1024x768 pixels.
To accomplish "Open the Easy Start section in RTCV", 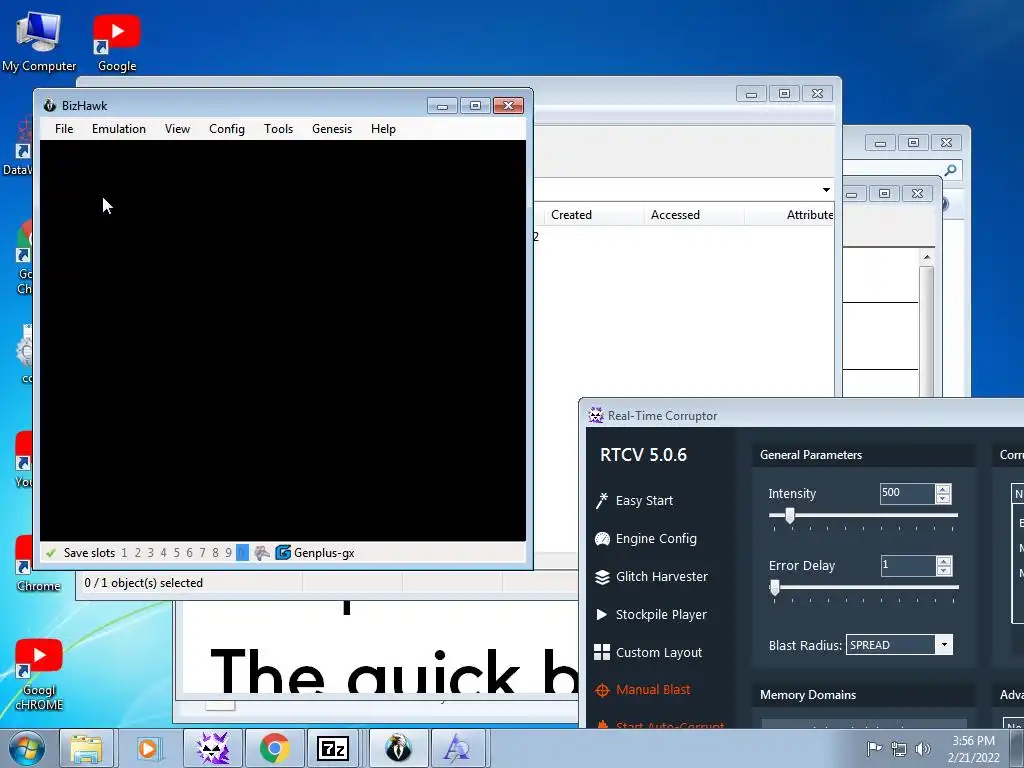I will (634, 501).
